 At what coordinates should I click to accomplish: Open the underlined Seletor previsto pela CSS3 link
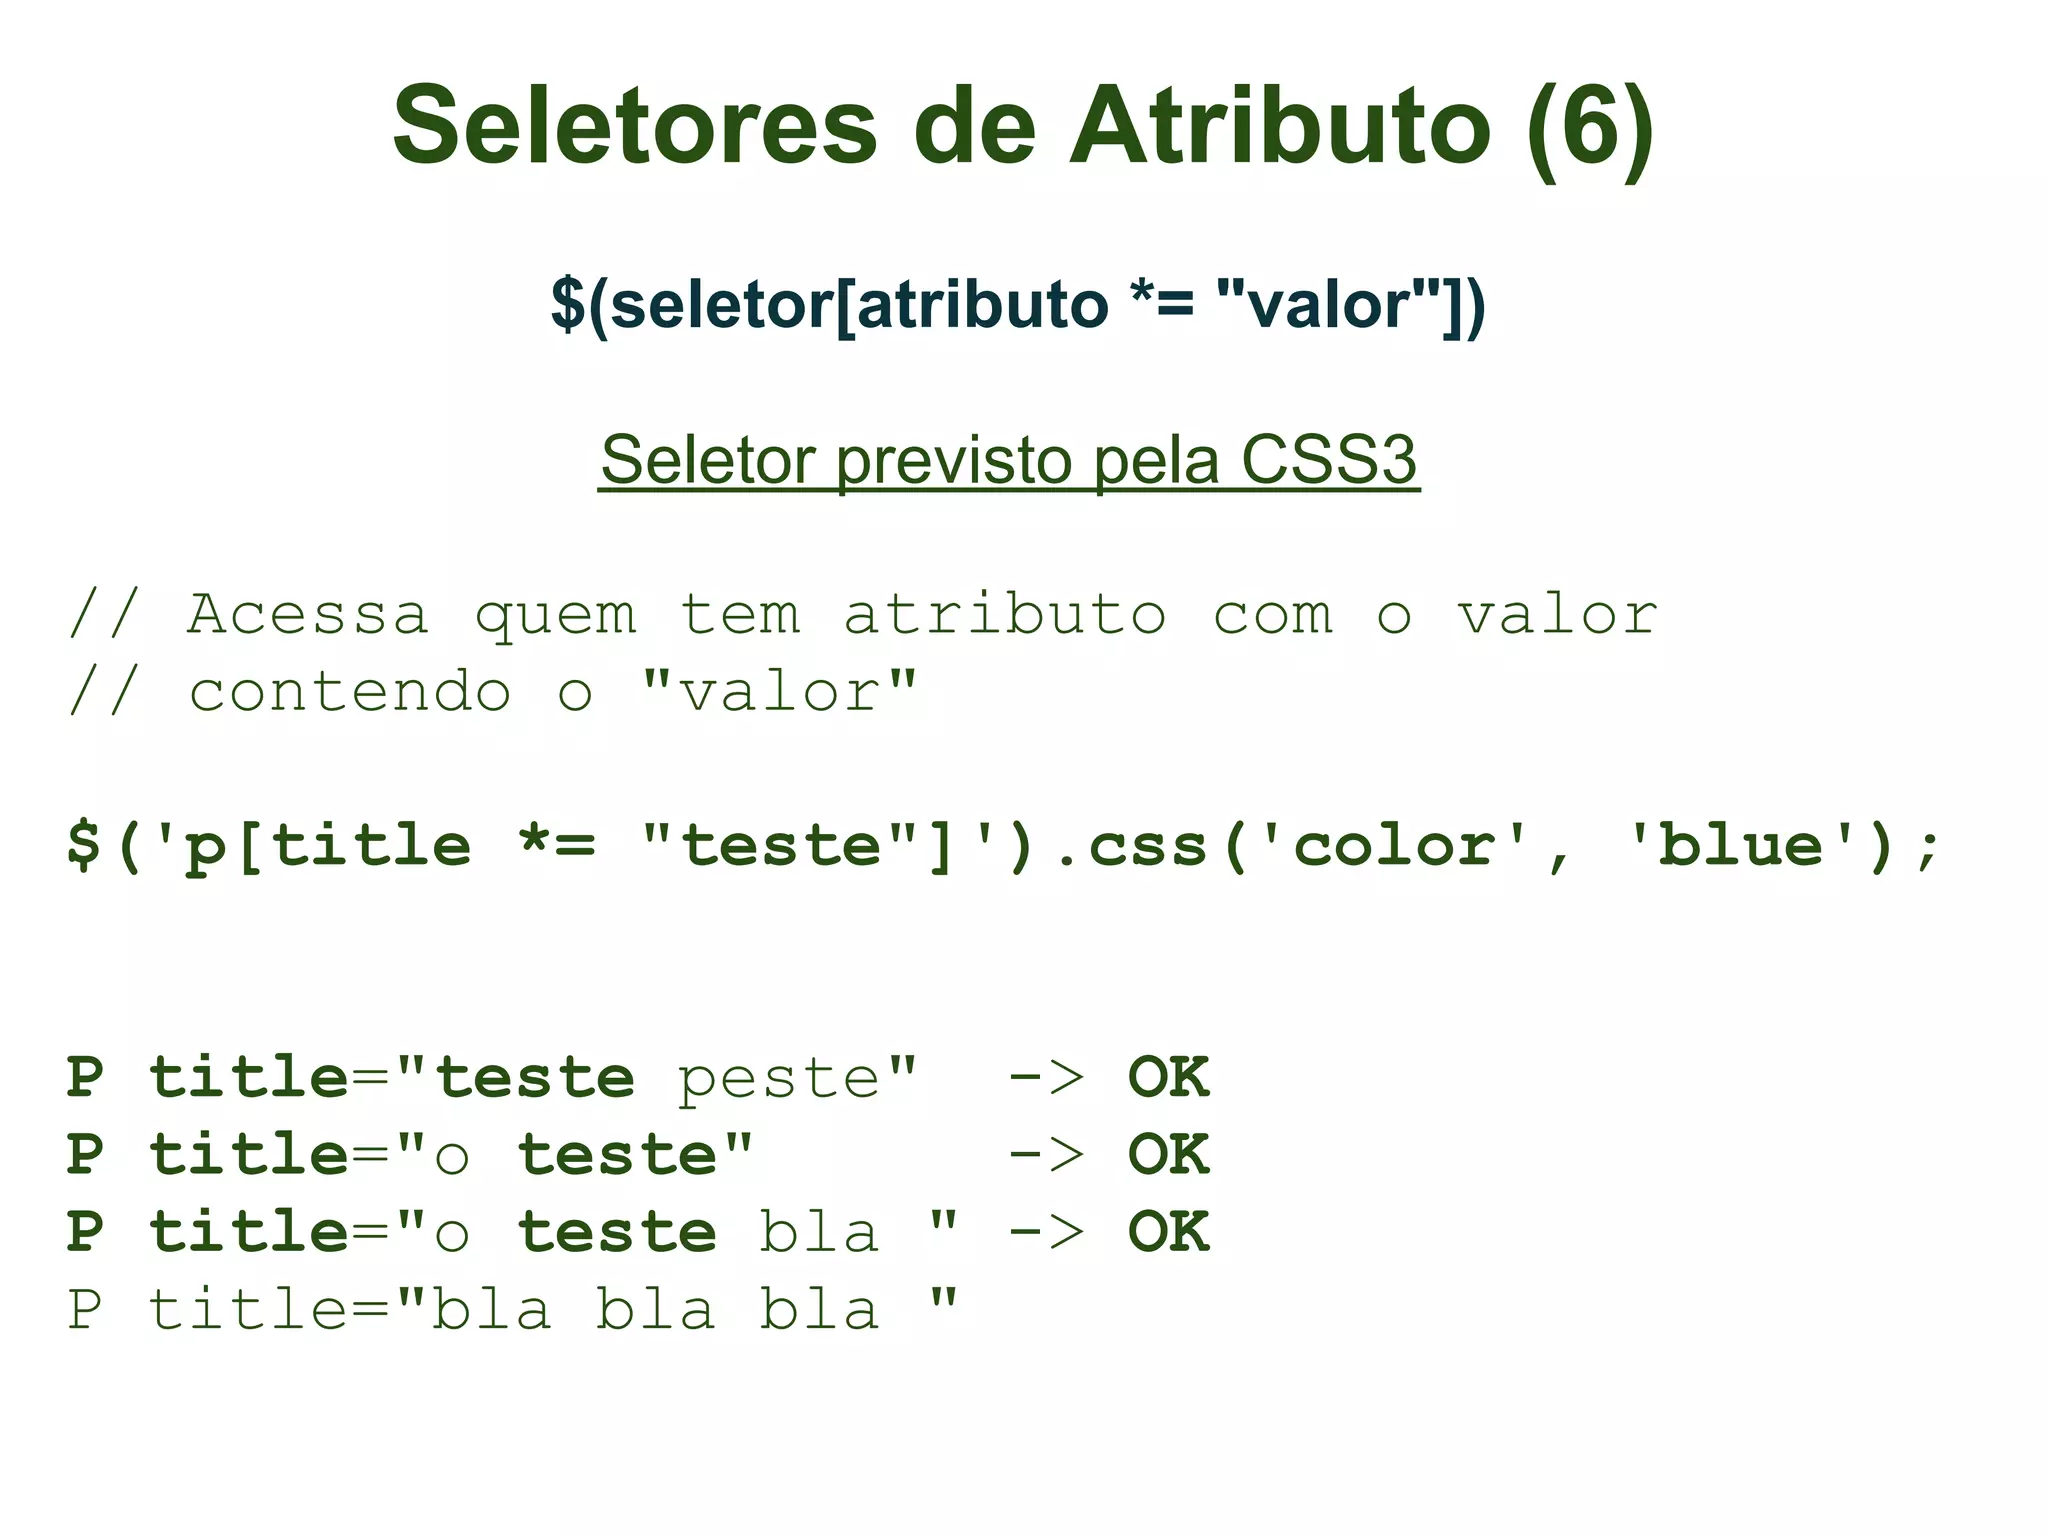tap(1009, 461)
